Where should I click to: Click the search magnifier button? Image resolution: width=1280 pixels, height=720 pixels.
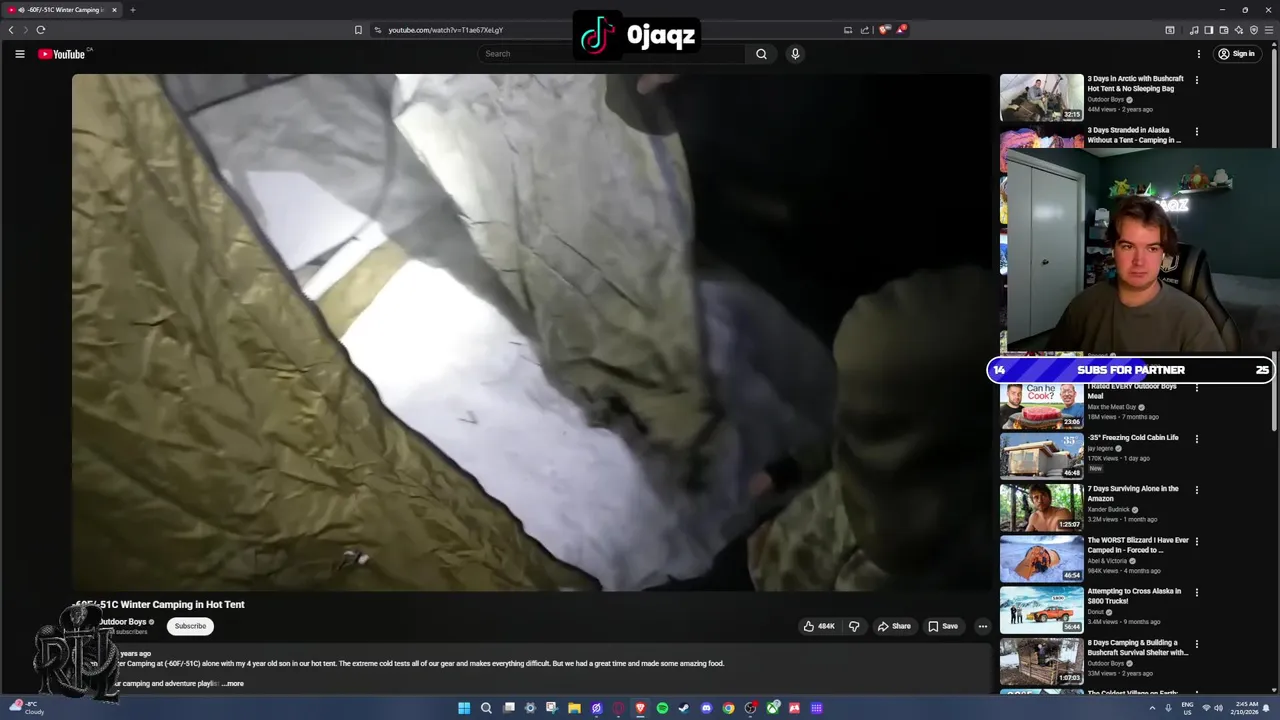click(761, 54)
